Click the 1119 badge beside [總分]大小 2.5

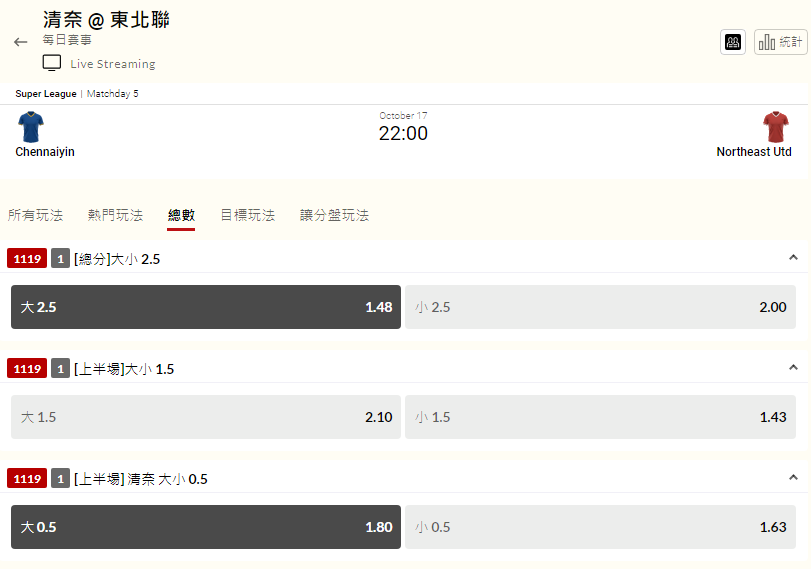(x=27, y=259)
